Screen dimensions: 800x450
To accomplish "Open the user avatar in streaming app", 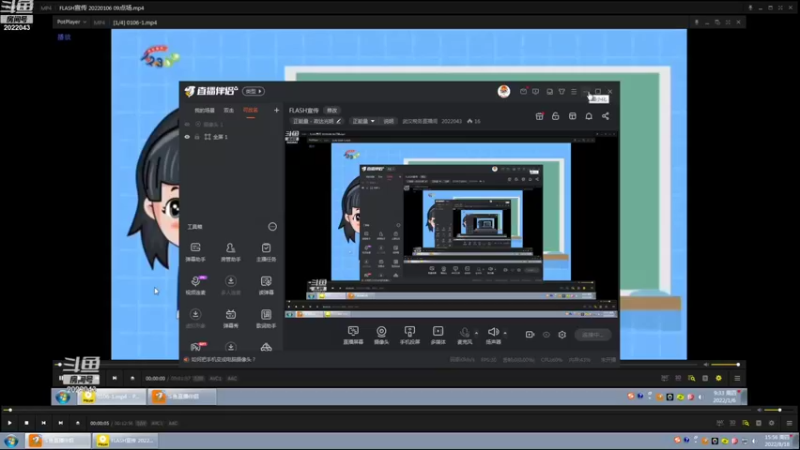I will 504,91.
